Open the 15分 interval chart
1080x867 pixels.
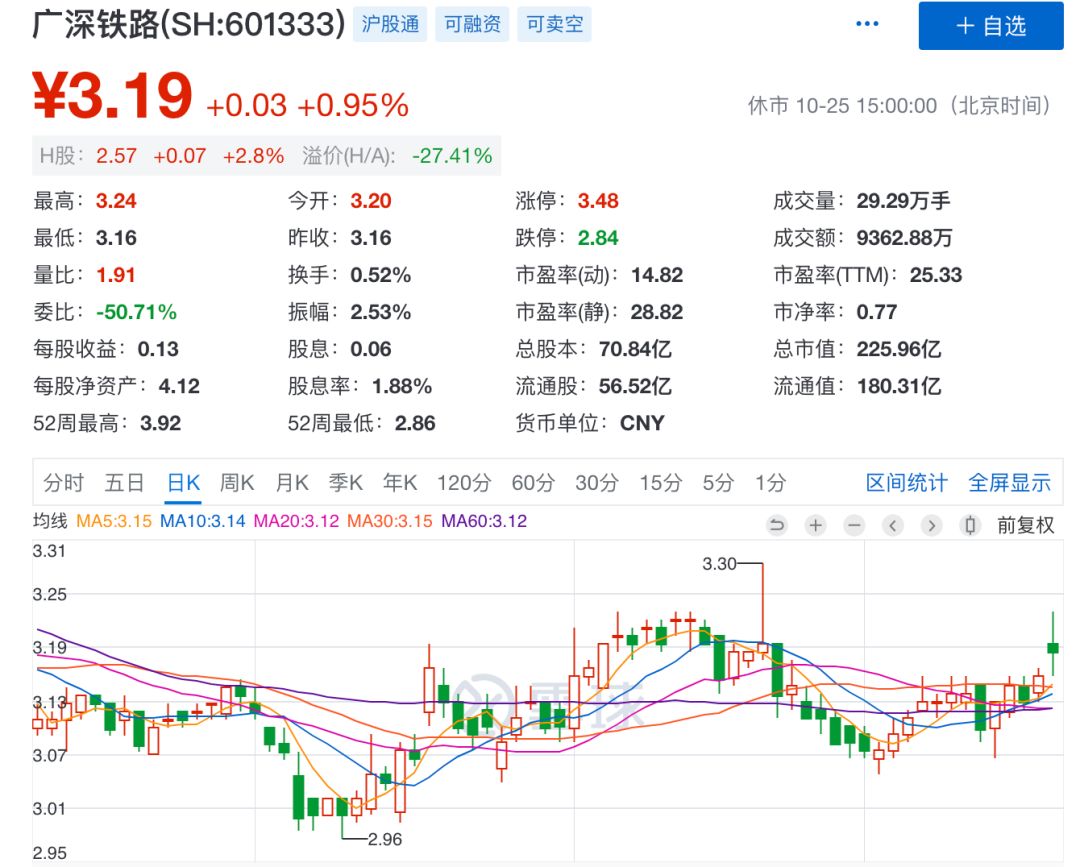click(661, 483)
